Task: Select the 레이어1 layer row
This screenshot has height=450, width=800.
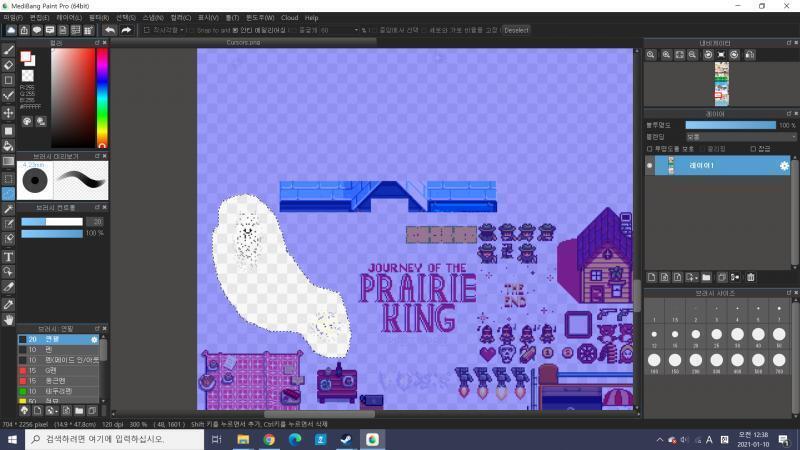Action: [722, 165]
